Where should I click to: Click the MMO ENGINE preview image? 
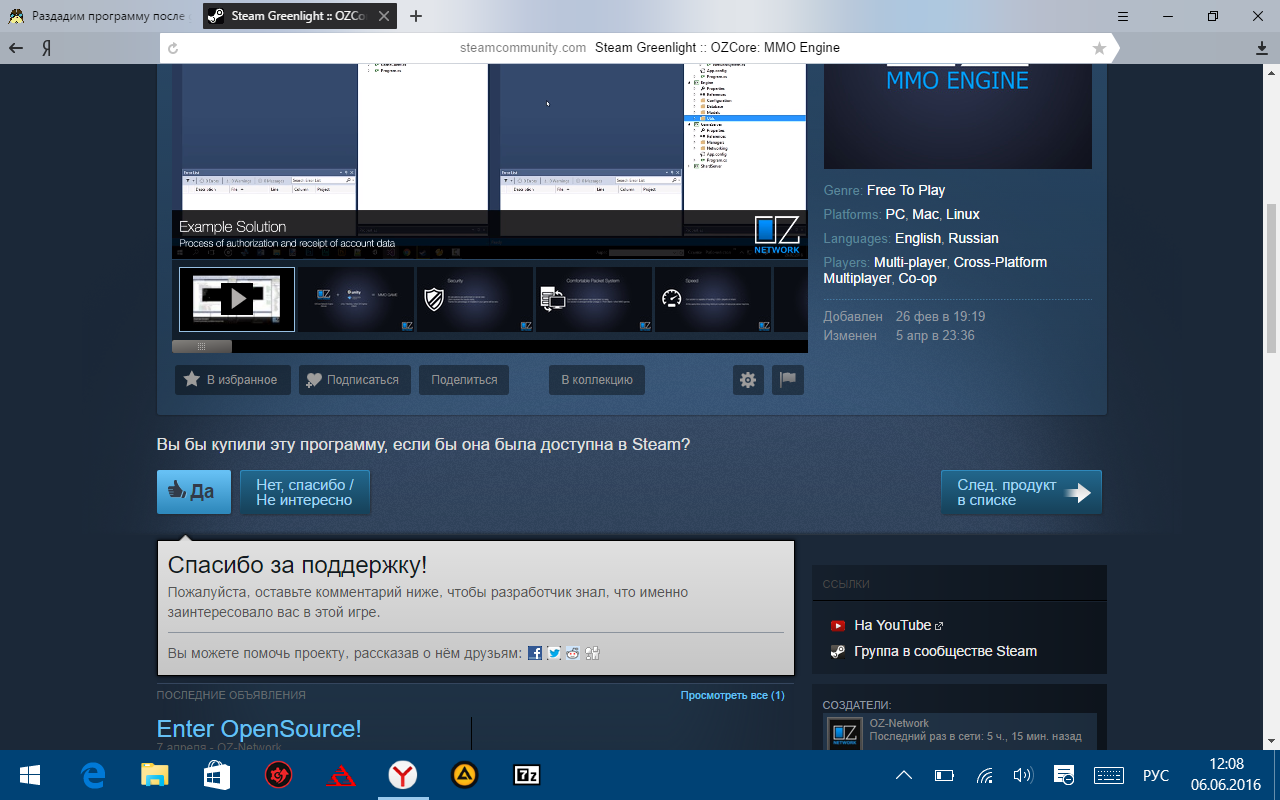point(958,115)
